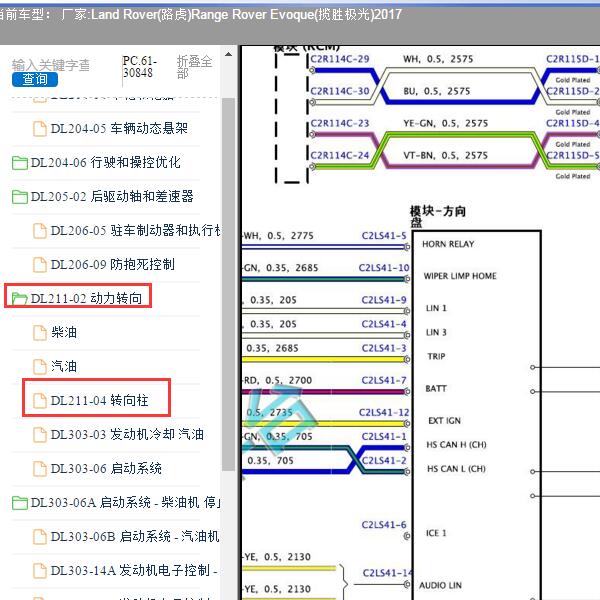Click the WIPER LIMP HOME pin label

pos(460,276)
